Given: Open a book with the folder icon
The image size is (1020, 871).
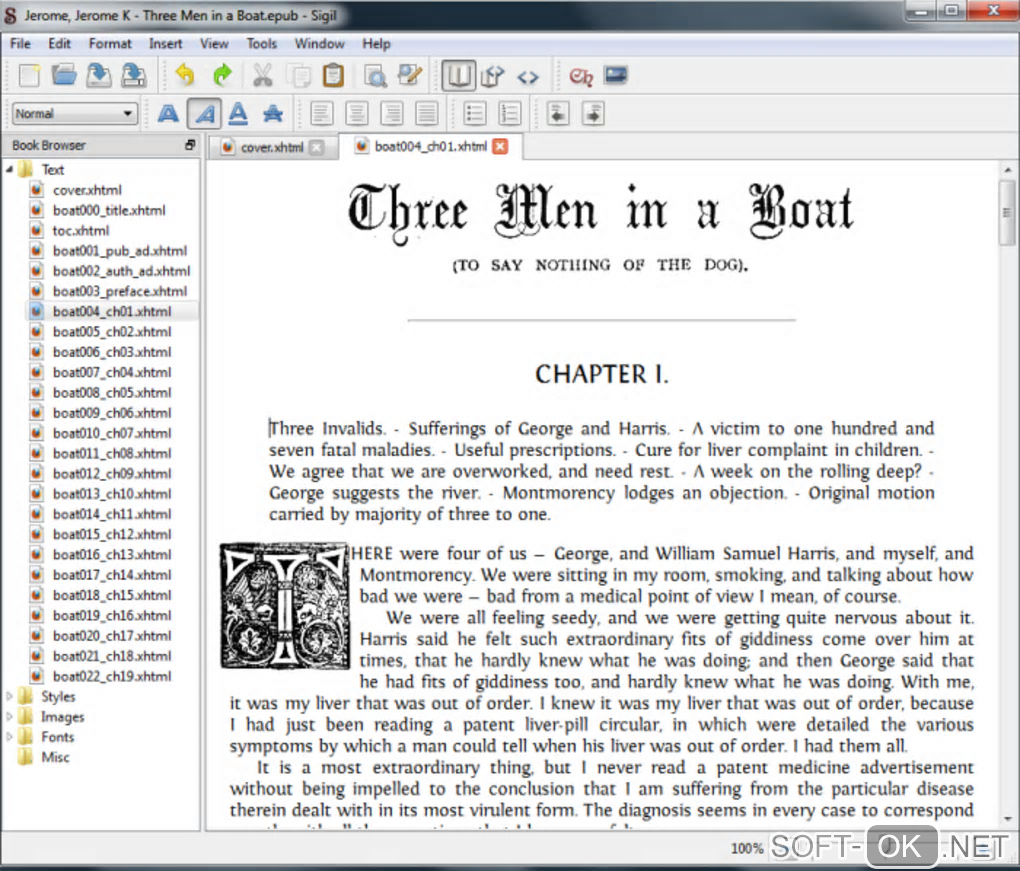Looking at the screenshot, I should click(x=64, y=75).
